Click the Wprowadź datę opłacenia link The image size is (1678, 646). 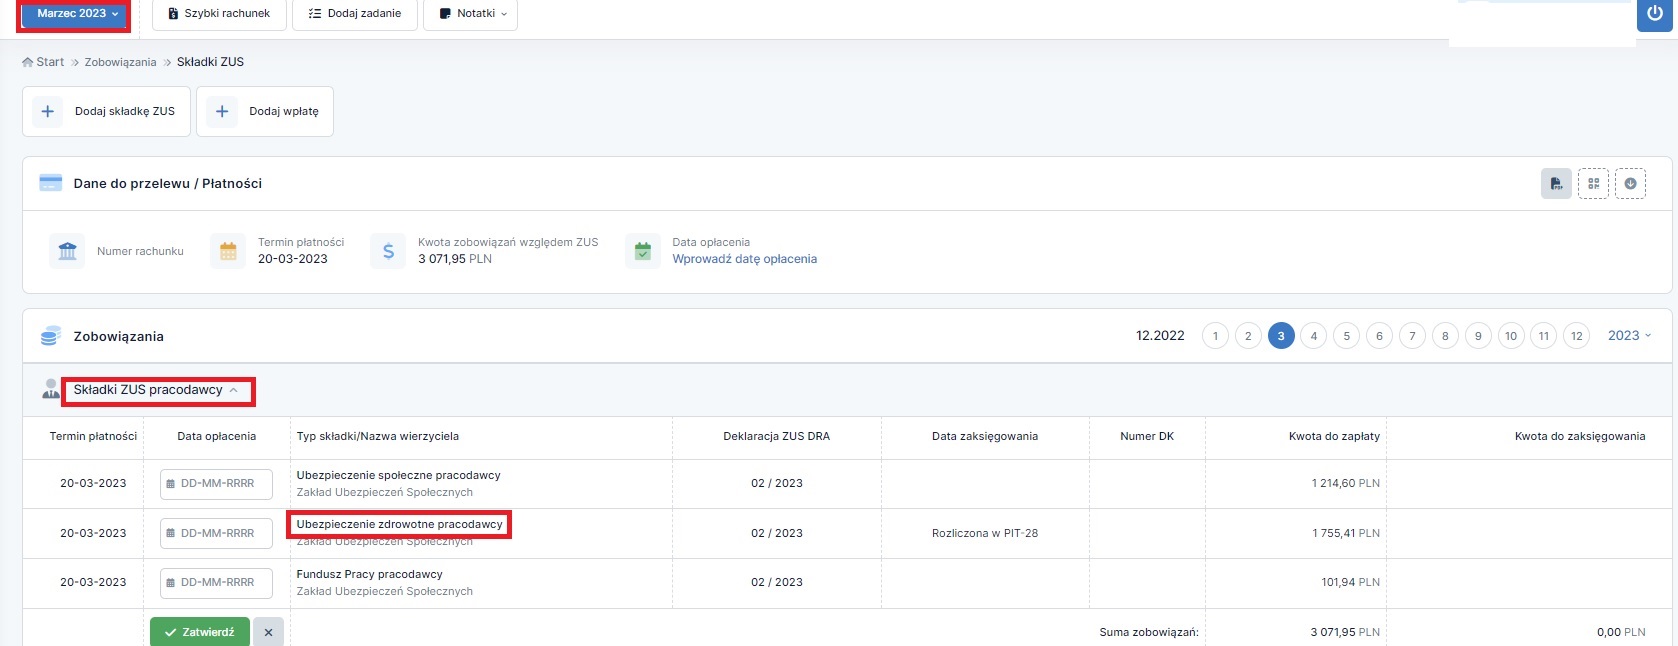point(744,259)
